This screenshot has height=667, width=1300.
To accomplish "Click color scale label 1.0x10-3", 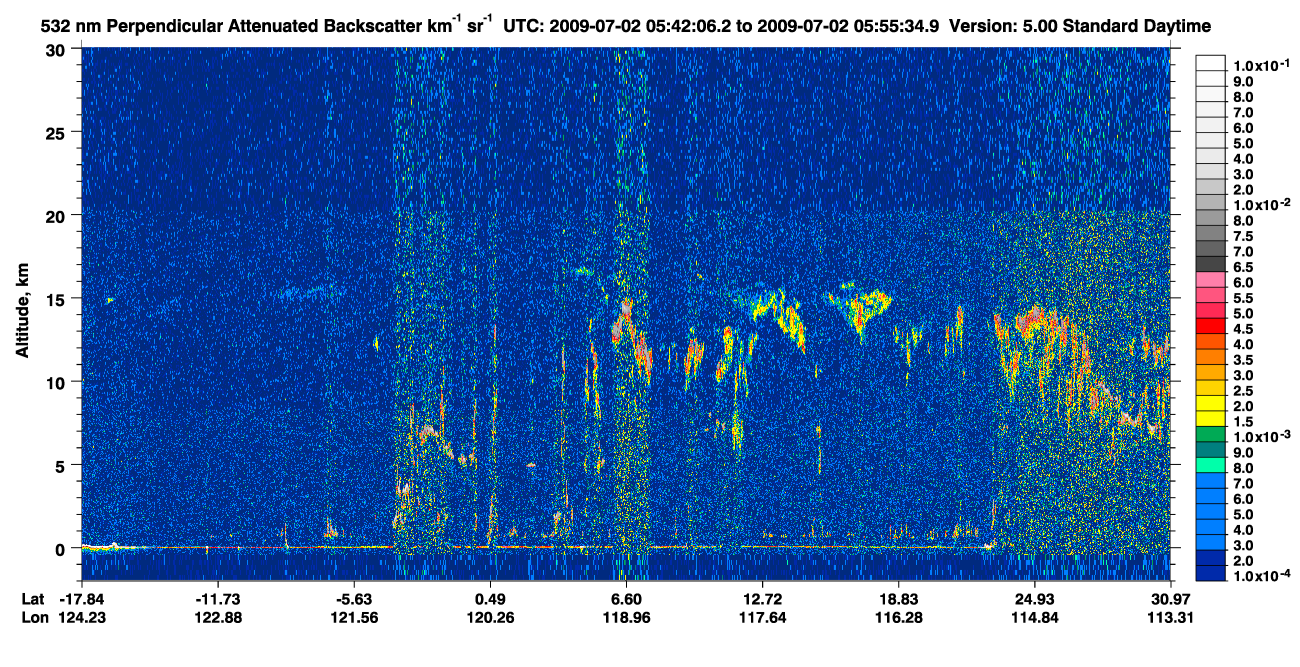I will (1262, 436).
